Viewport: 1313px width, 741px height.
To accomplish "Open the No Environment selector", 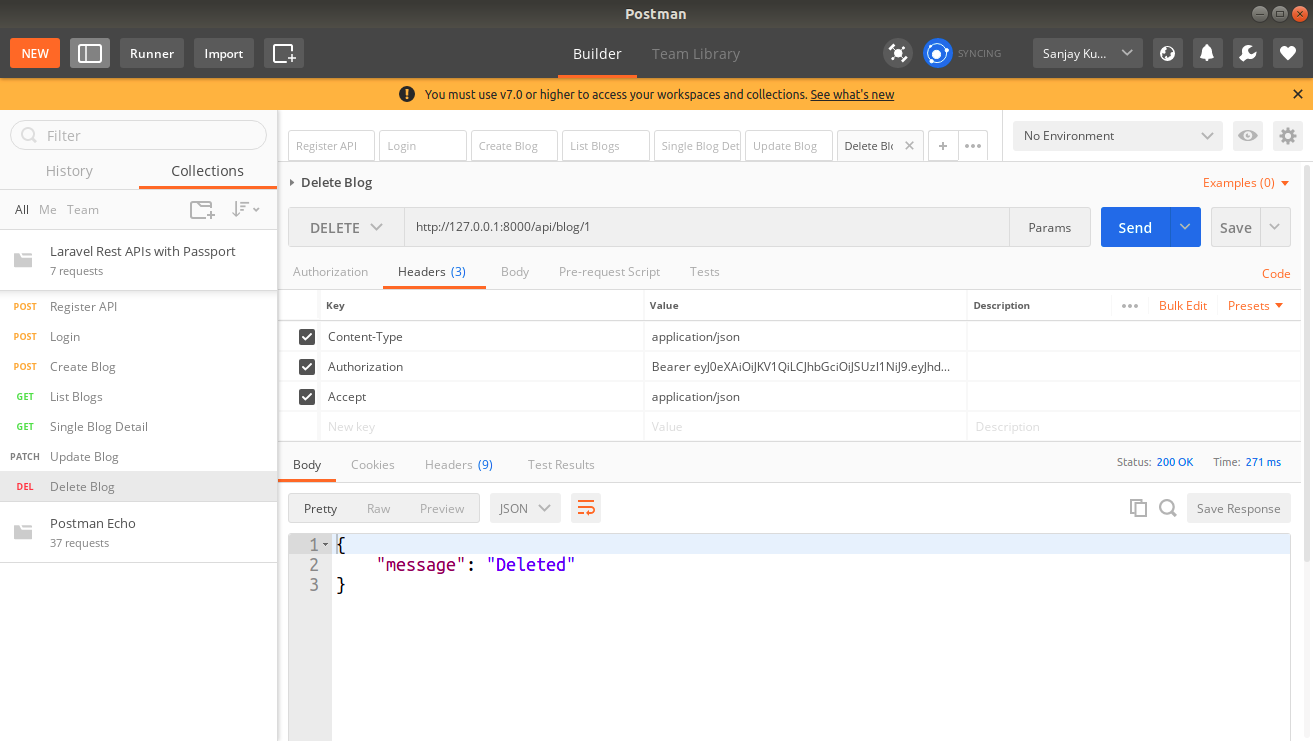I will [1117, 136].
